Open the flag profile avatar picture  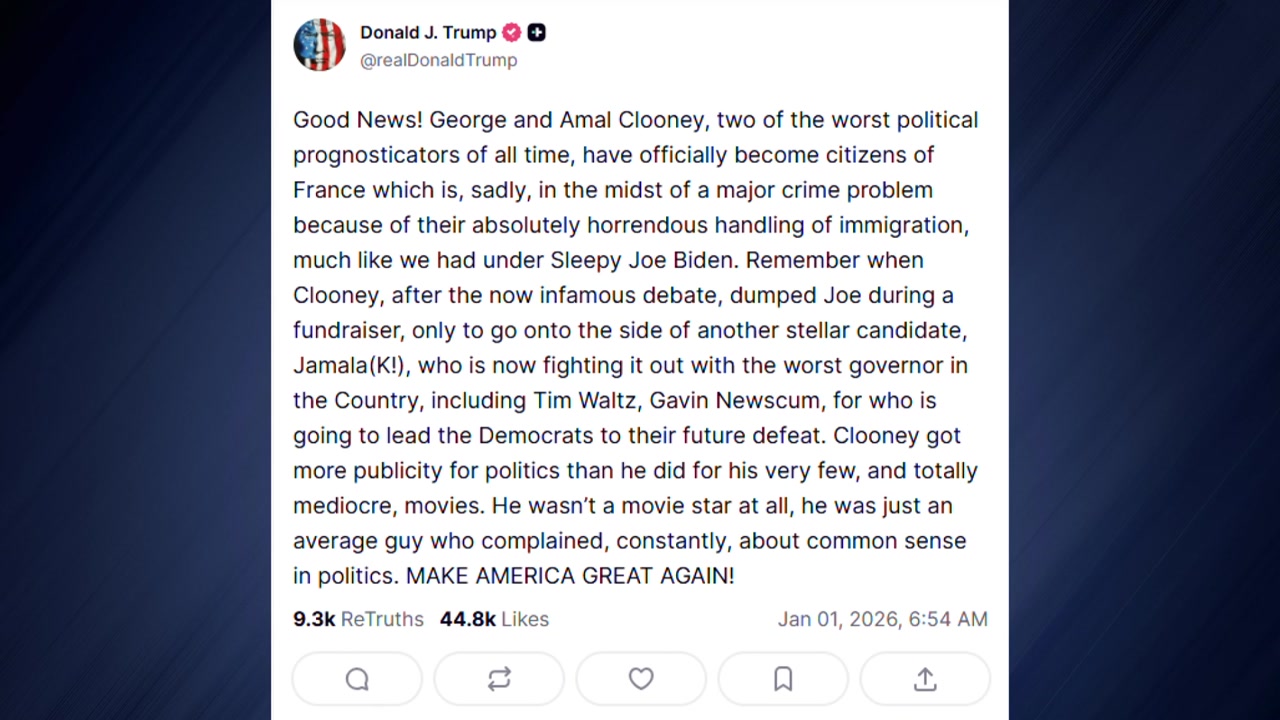click(319, 45)
